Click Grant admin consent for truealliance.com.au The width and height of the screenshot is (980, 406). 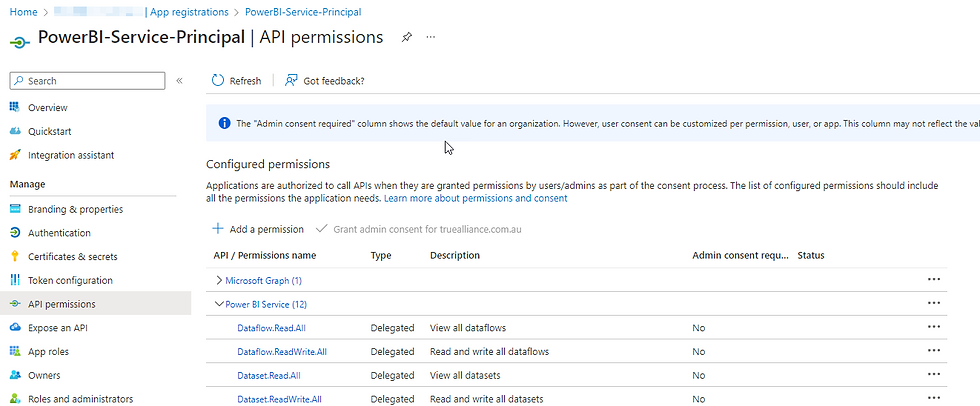419,229
